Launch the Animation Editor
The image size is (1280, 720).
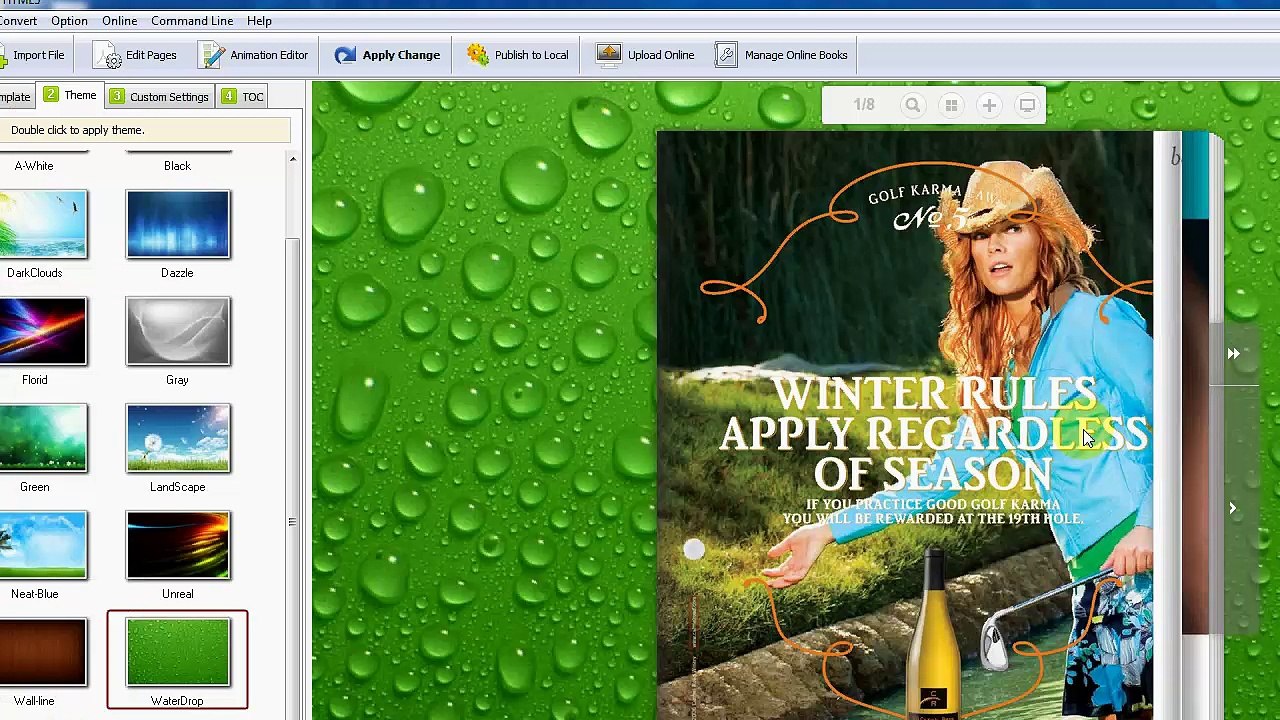pyautogui.click(x=254, y=55)
